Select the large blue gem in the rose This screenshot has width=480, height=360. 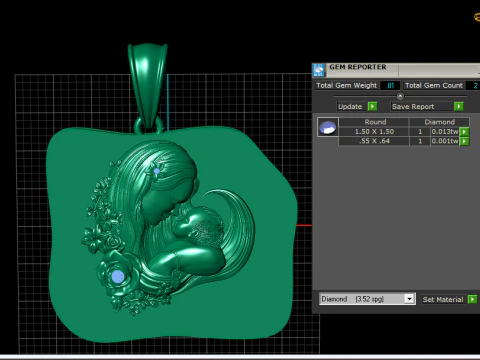click(x=117, y=276)
